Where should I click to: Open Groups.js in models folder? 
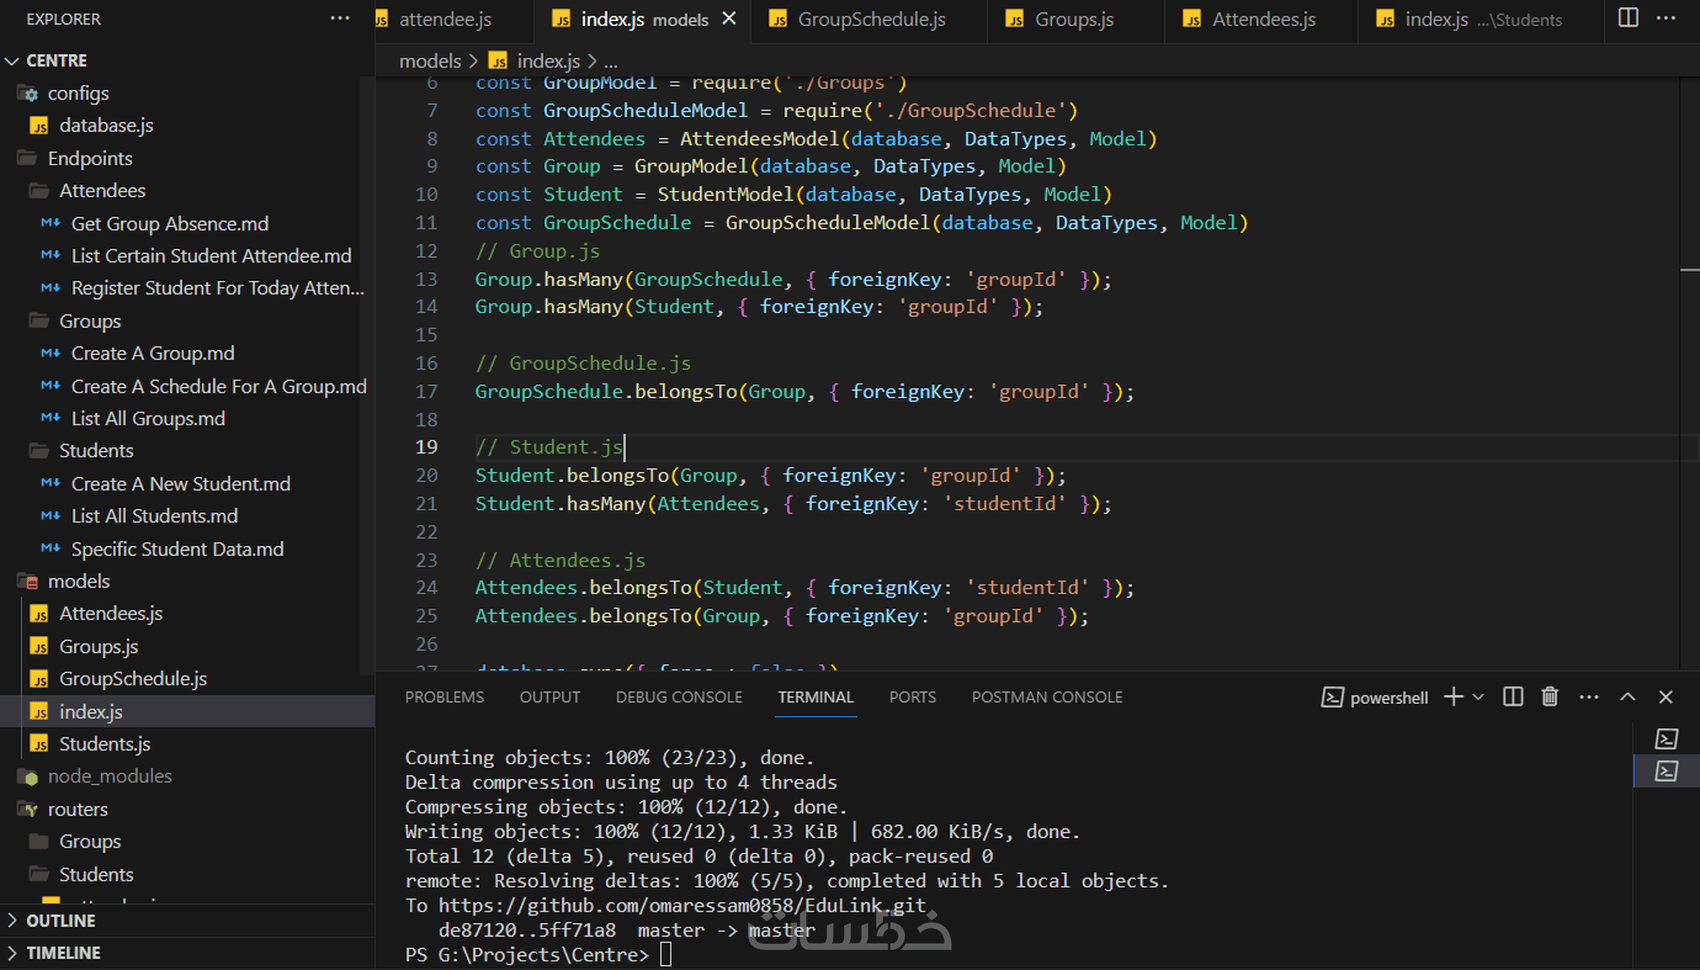(x=187, y=647)
